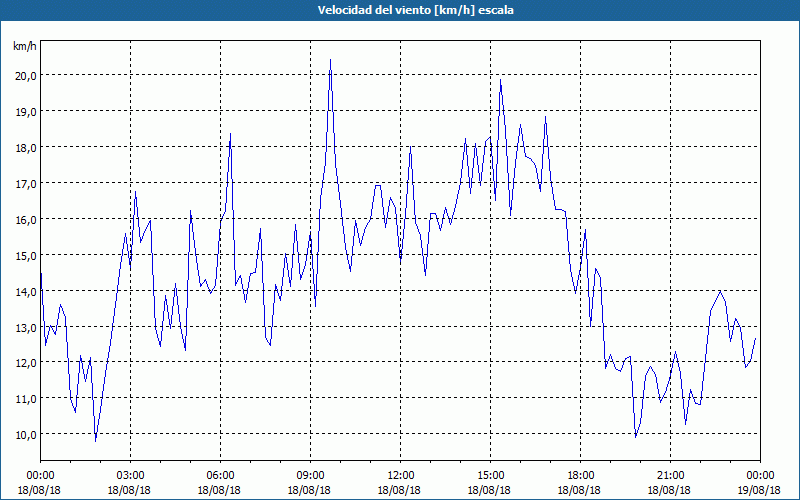Click the '19/08/18' date label
The height and width of the screenshot is (500, 800).
(x=759, y=490)
